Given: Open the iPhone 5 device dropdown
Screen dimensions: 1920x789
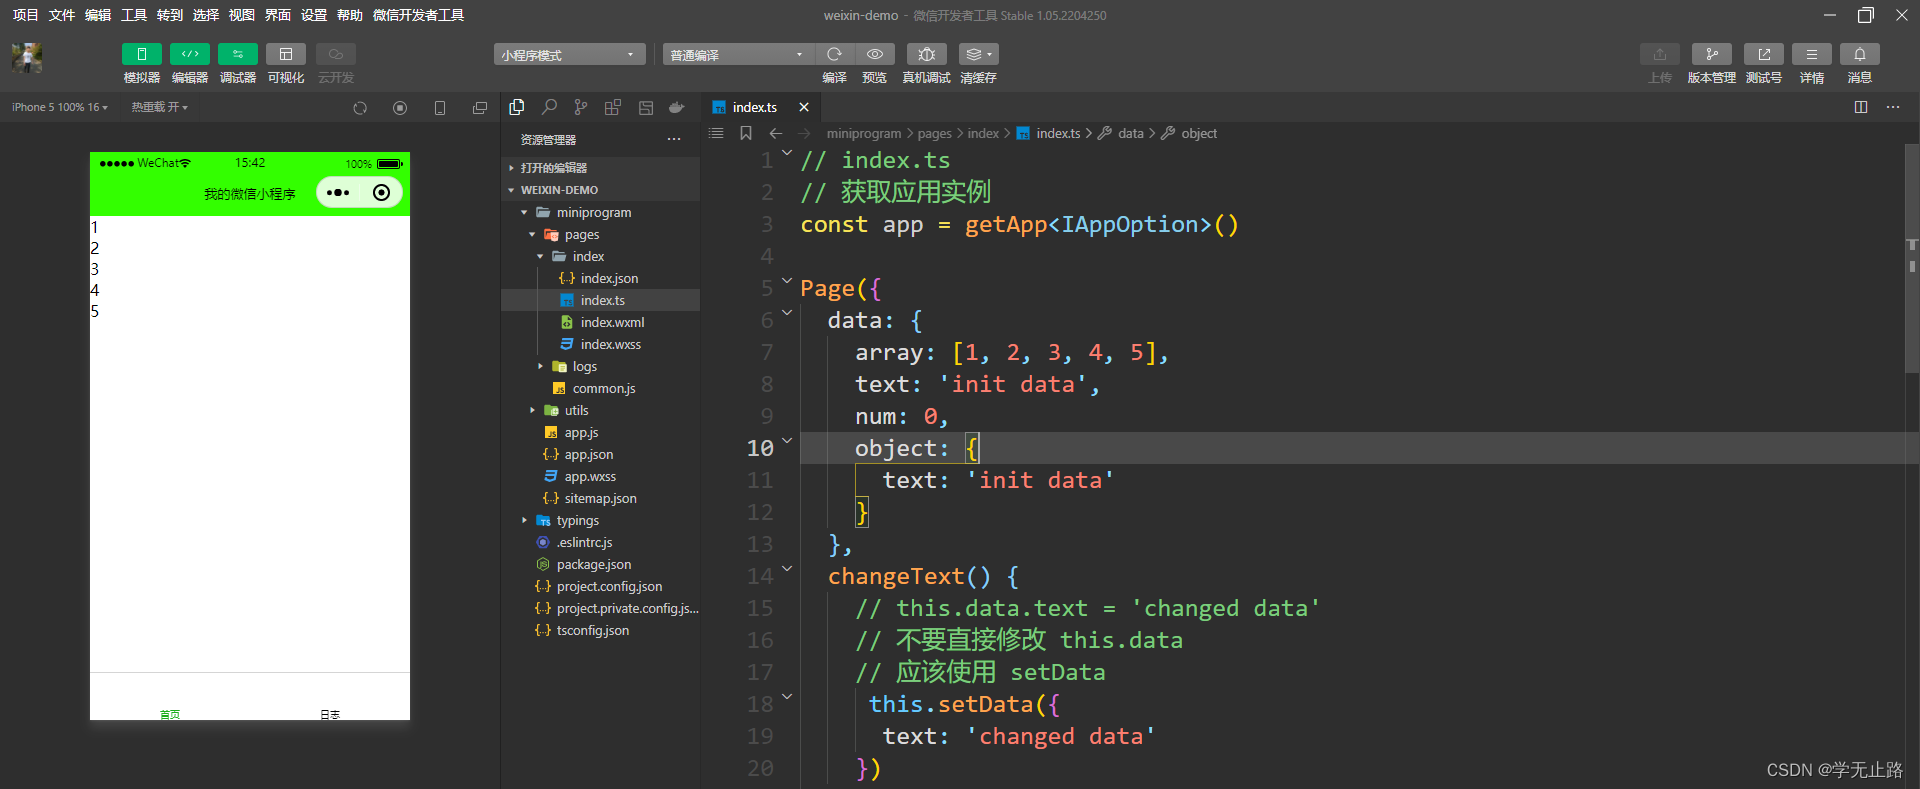Looking at the screenshot, I should (x=60, y=107).
